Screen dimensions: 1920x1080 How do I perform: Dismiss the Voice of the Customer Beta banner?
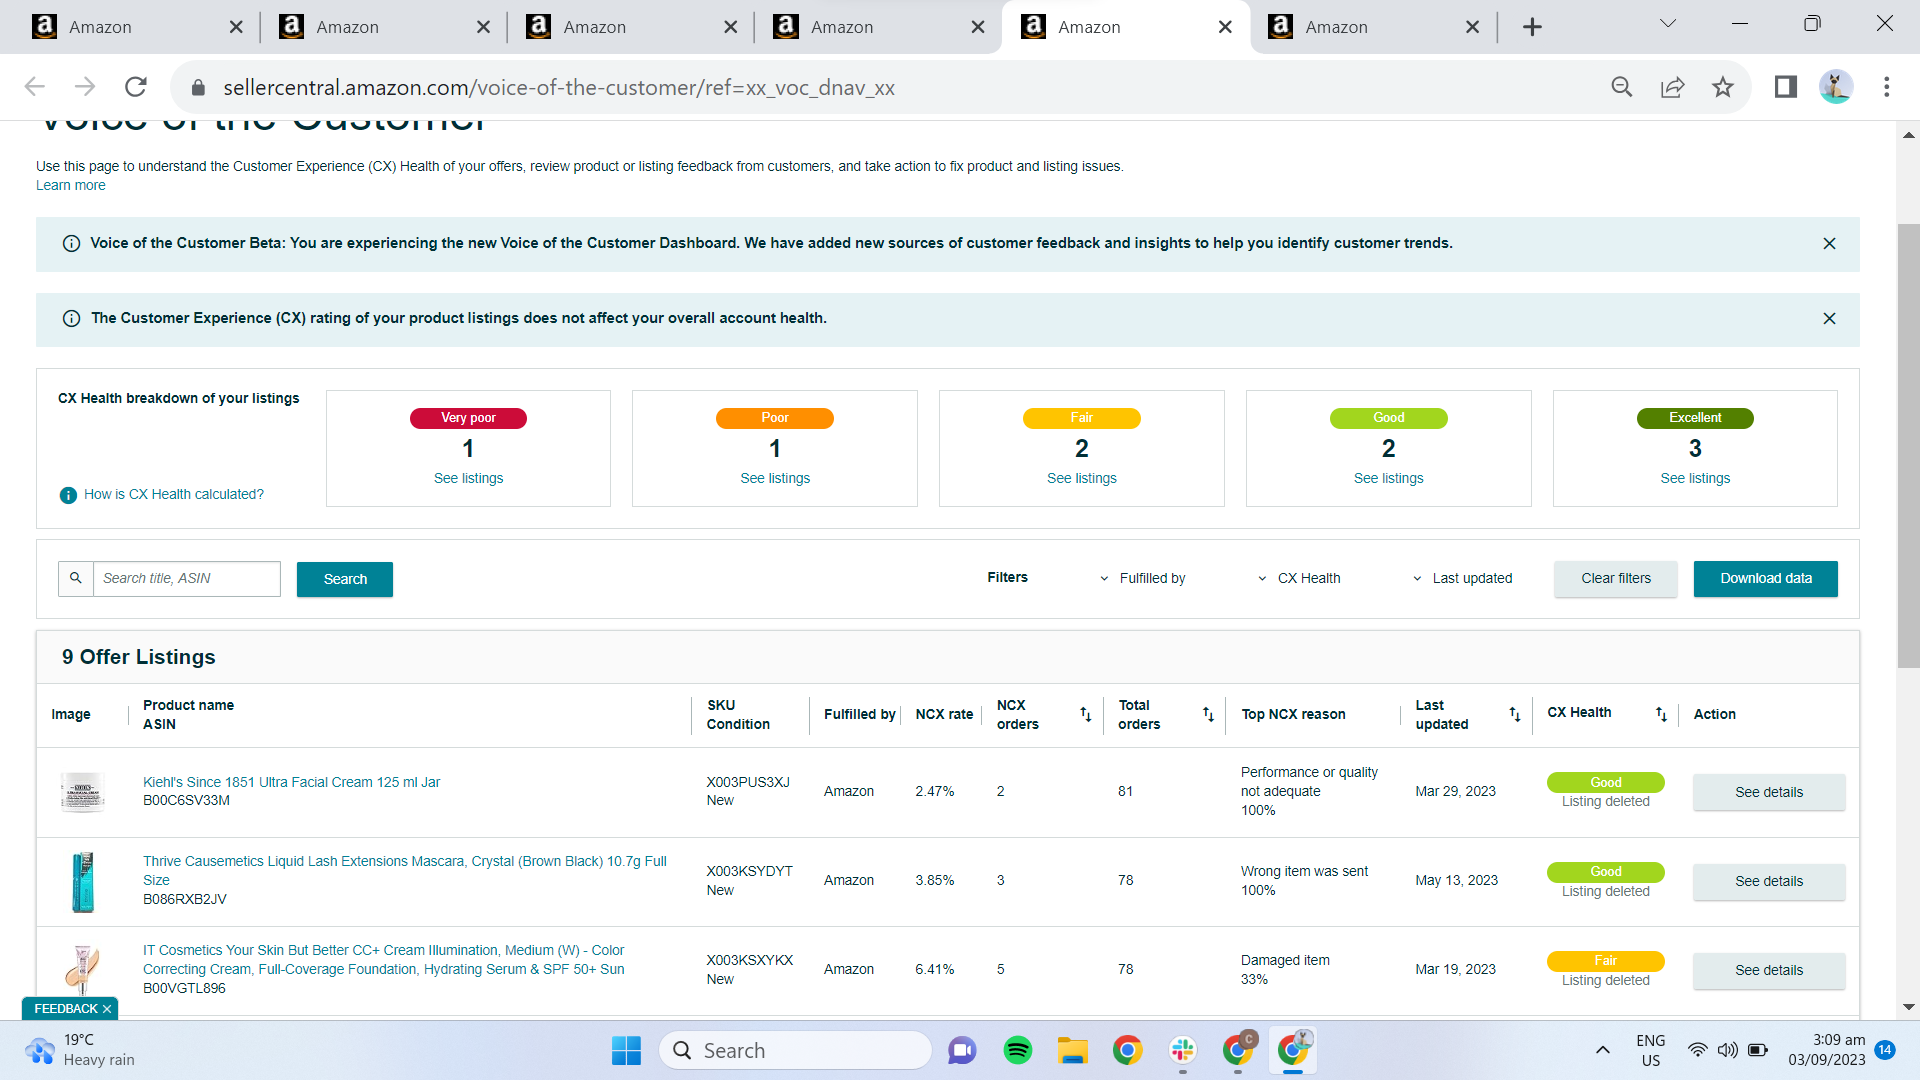[x=1829, y=244]
